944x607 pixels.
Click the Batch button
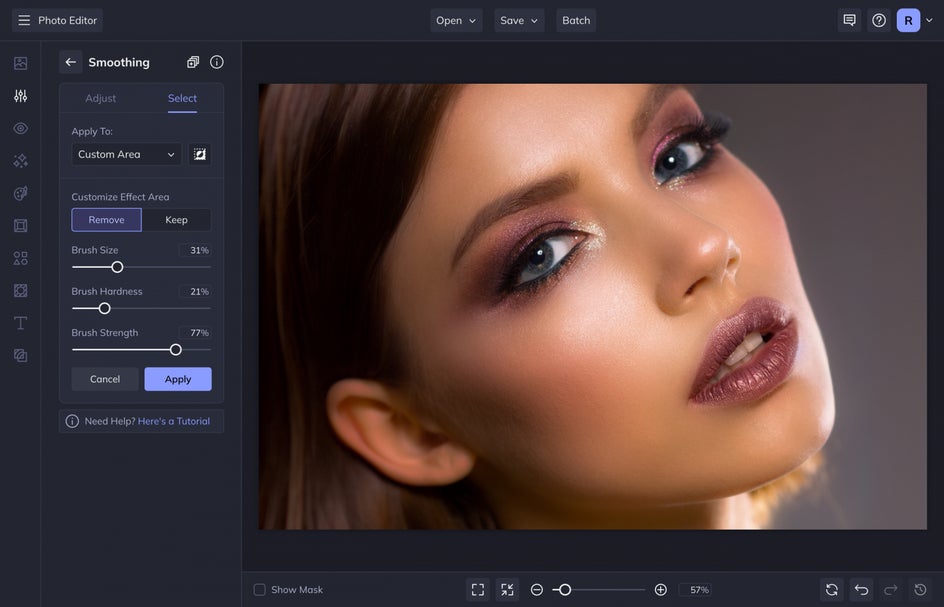tap(576, 20)
